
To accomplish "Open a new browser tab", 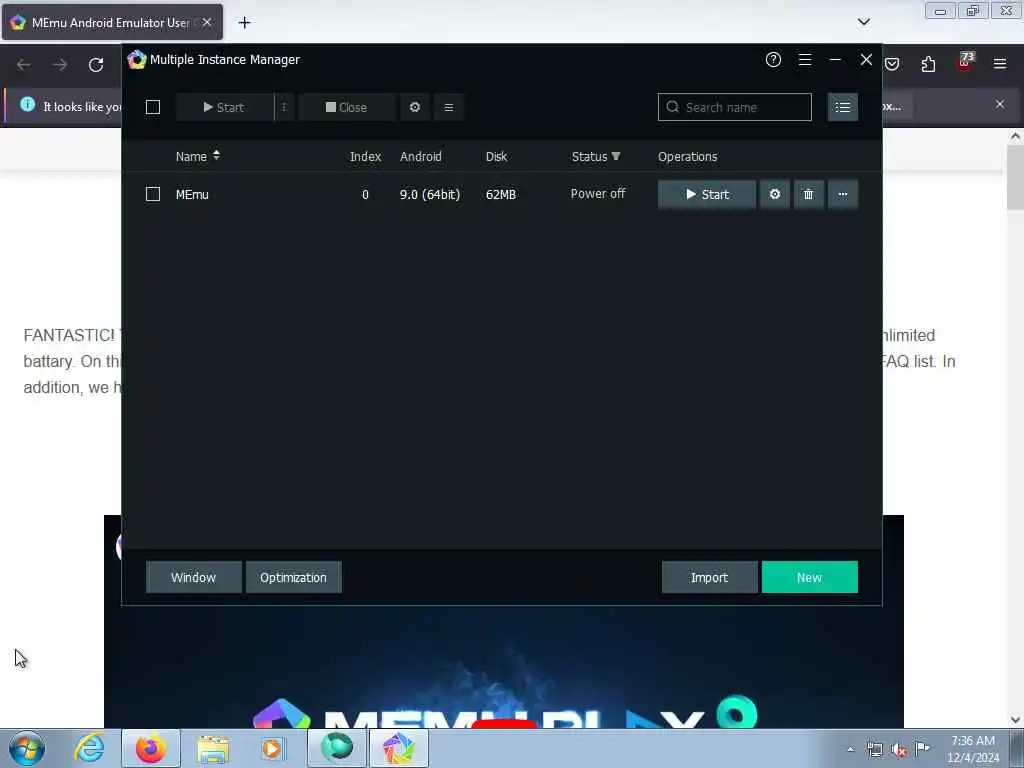I will tap(244, 23).
